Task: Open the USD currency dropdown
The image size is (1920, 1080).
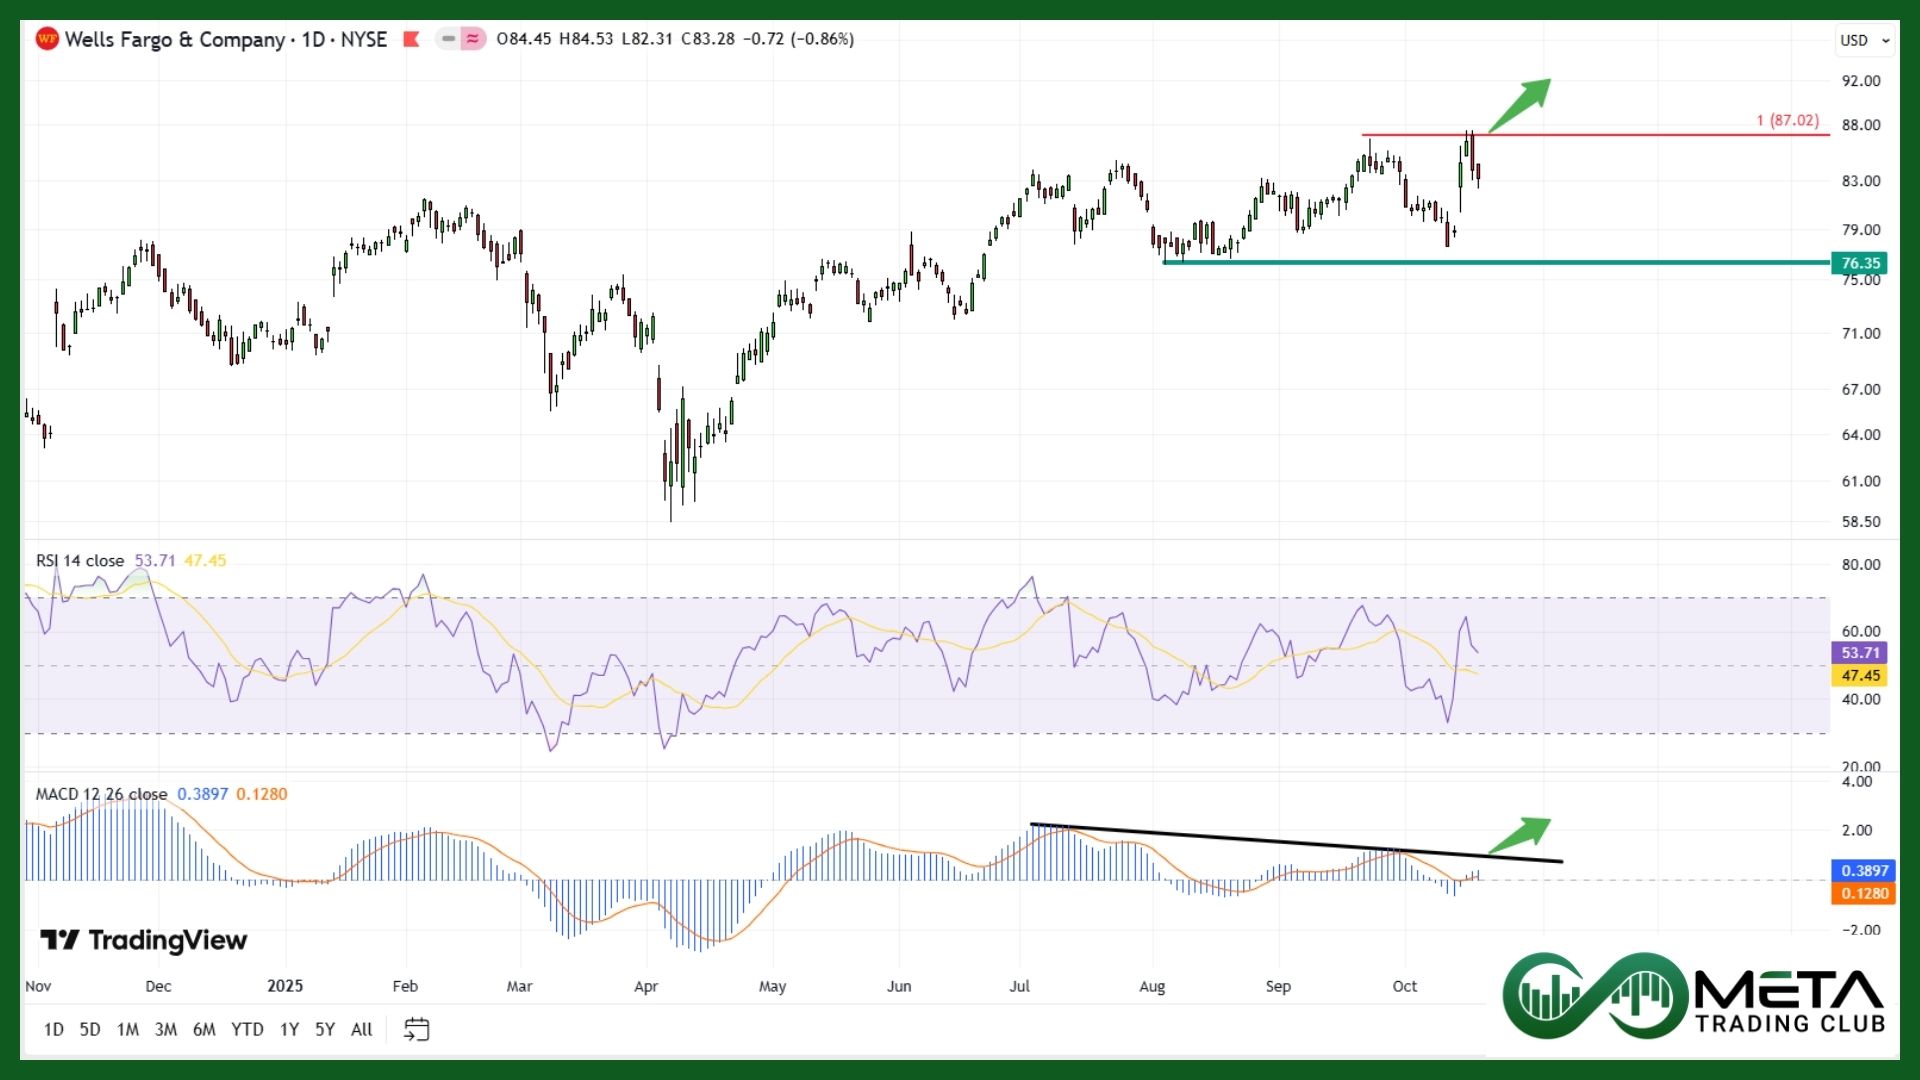Action: (x=1865, y=40)
